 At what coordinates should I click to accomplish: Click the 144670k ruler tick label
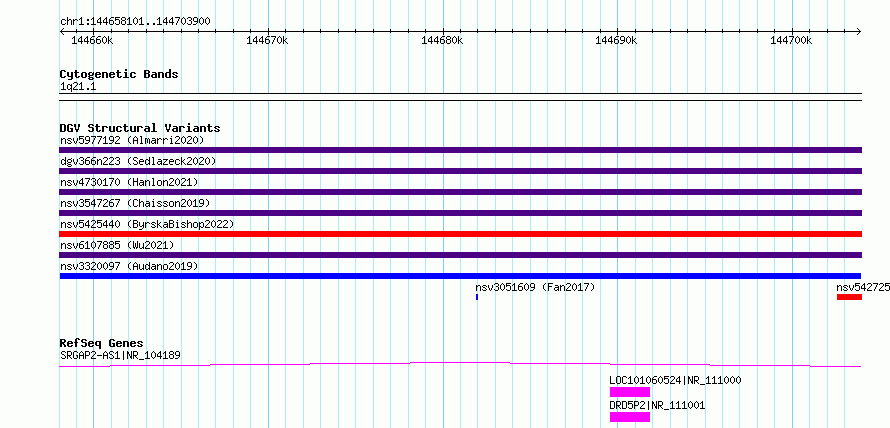267,40
